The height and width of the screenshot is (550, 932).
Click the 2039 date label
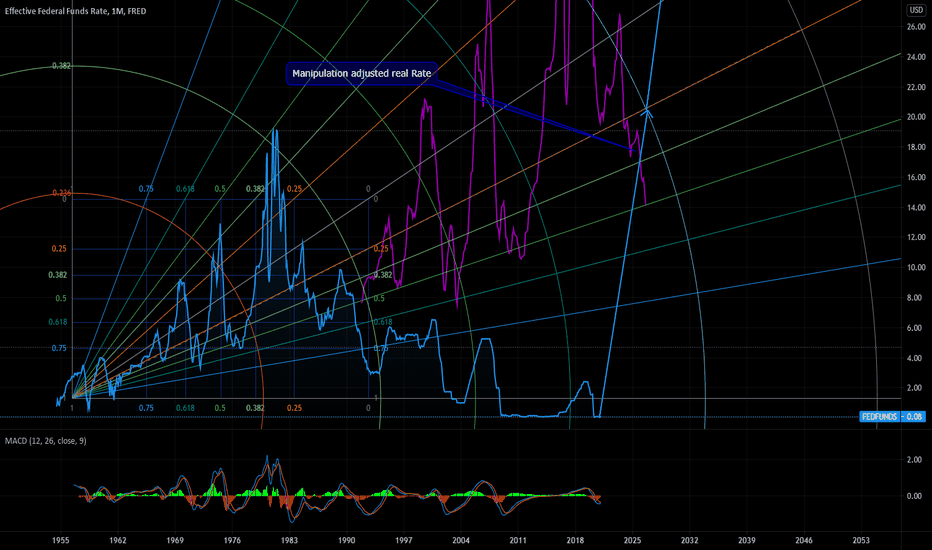[x=747, y=540]
